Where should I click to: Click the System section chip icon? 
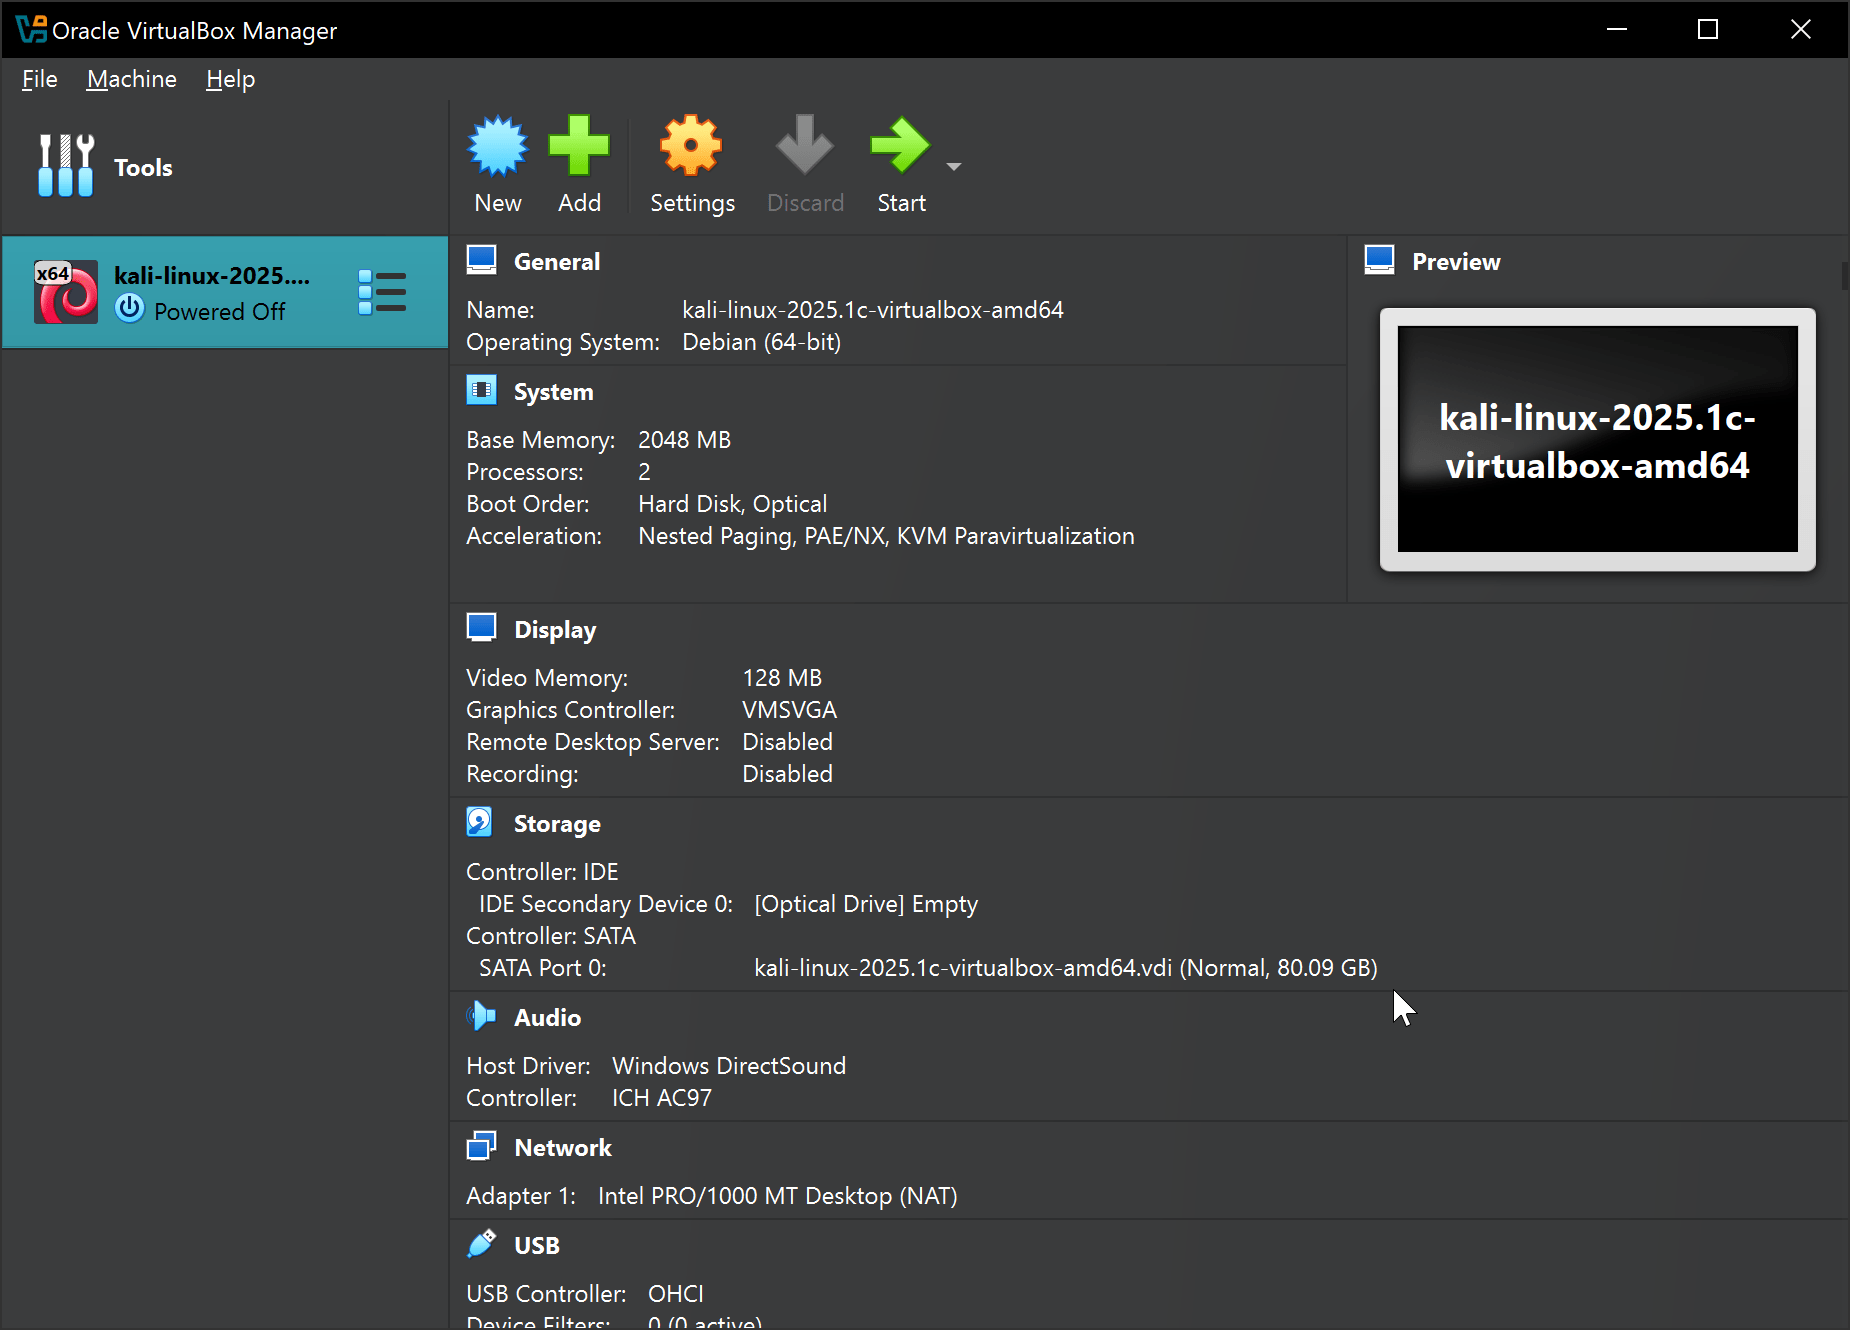(481, 390)
